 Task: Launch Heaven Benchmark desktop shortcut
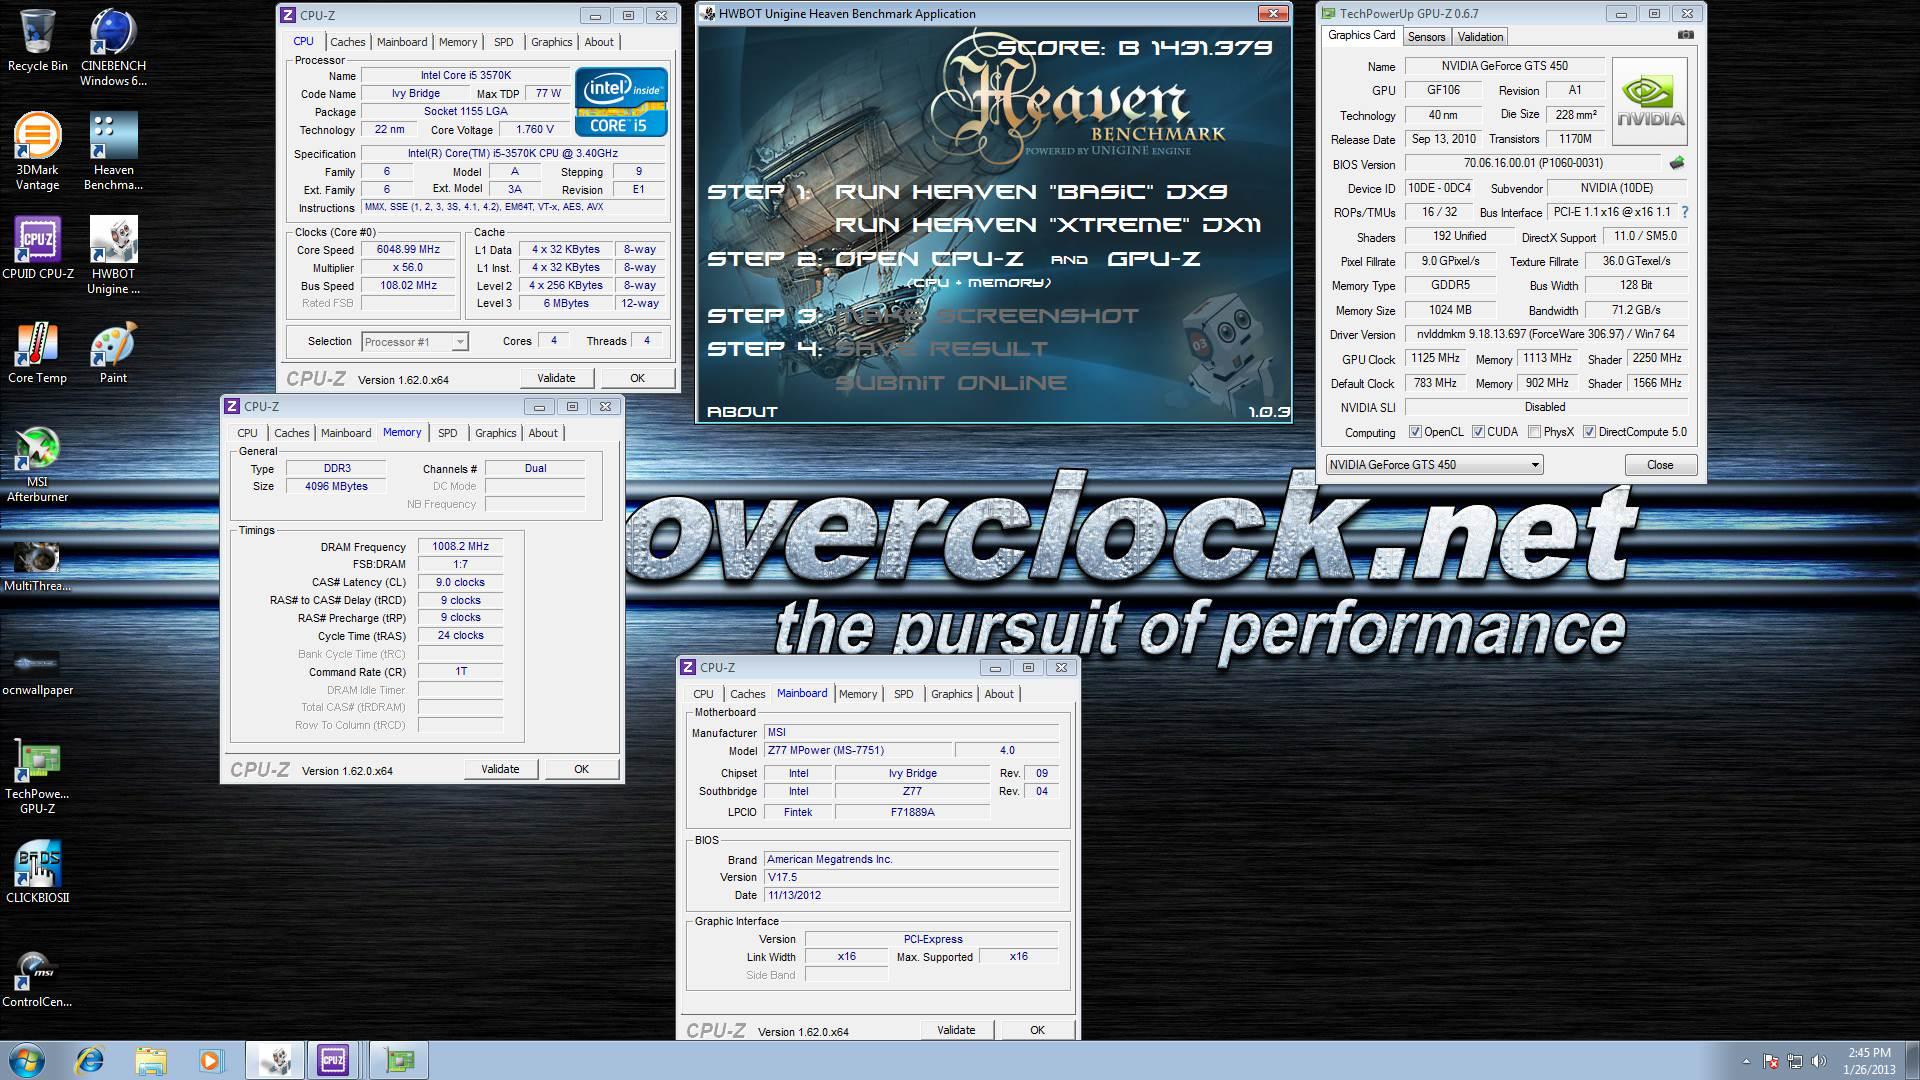click(113, 150)
